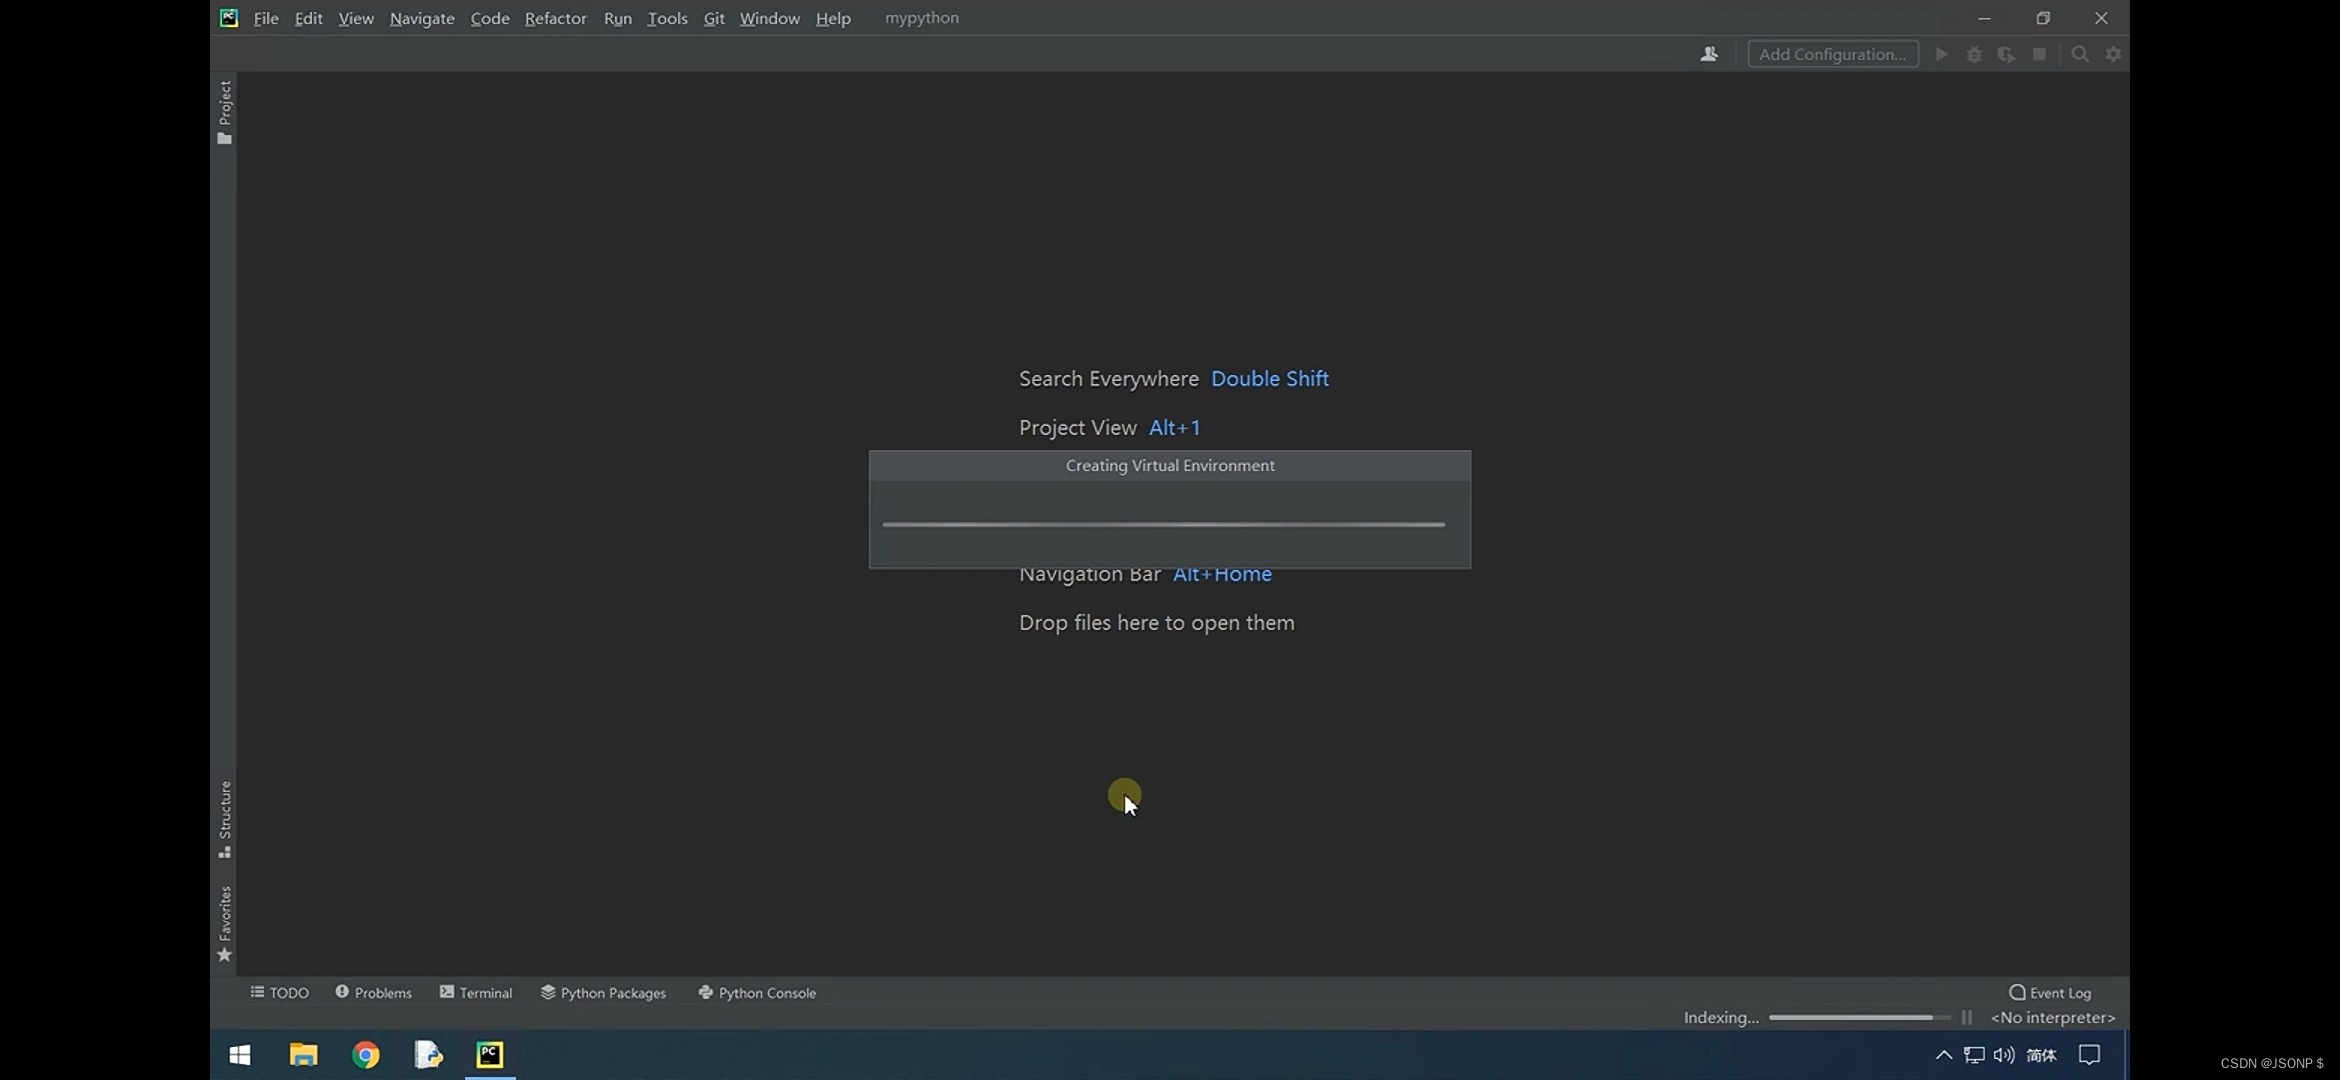Click the mypython project title

click(x=921, y=18)
